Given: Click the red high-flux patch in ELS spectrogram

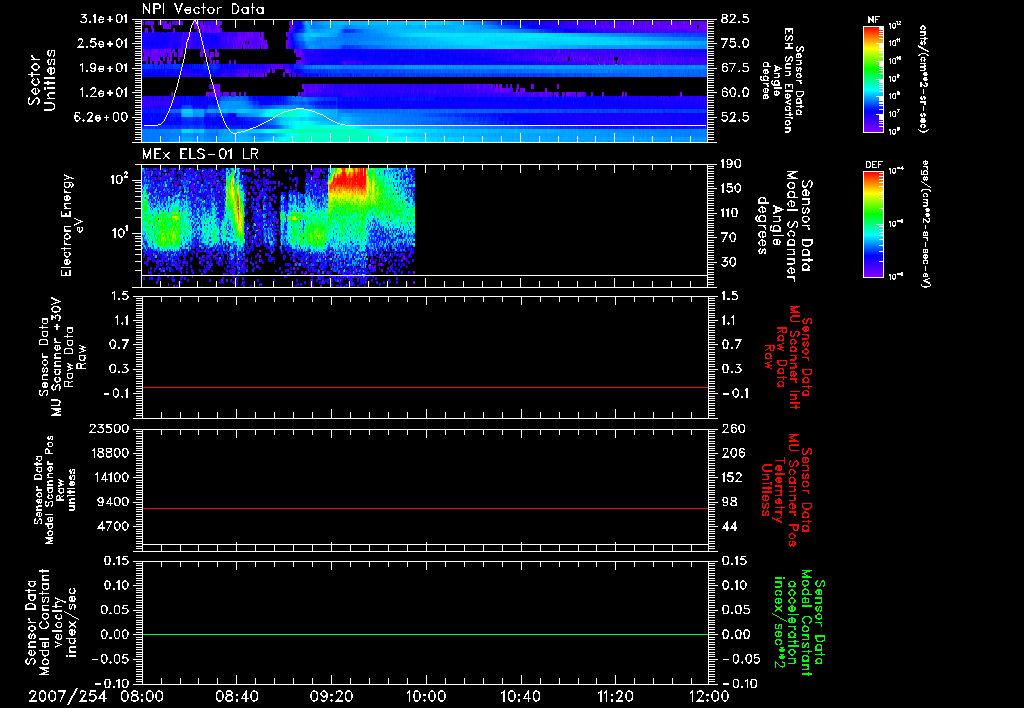Looking at the screenshot, I should [x=347, y=180].
